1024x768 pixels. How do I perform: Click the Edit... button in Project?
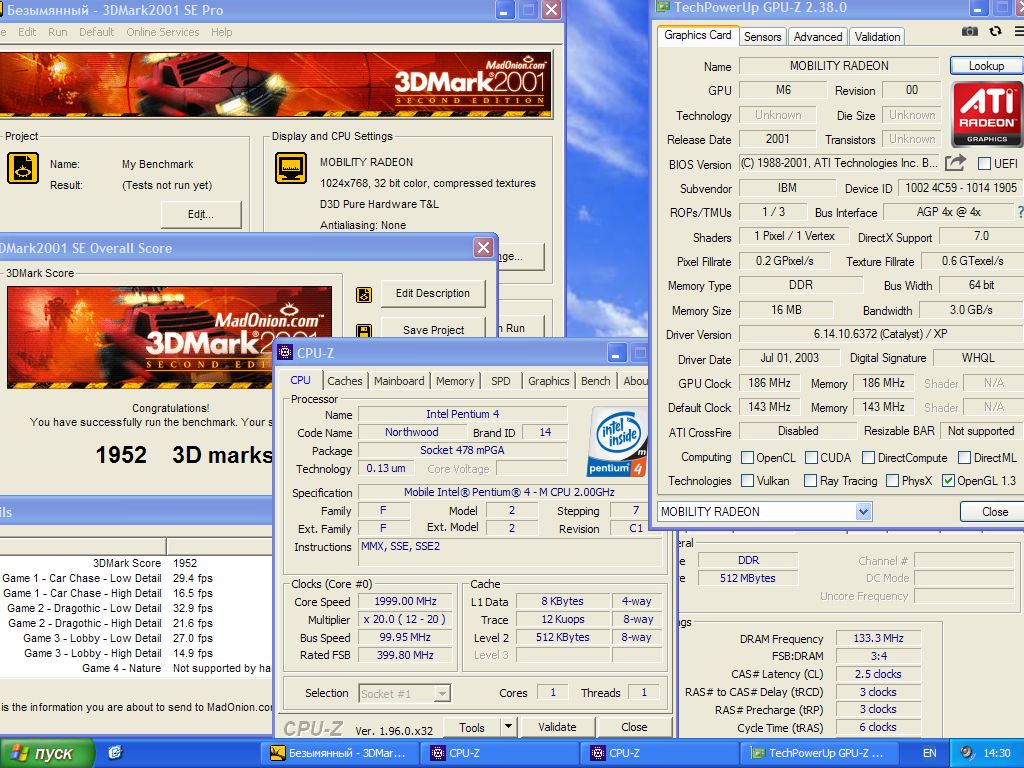click(x=201, y=214)
